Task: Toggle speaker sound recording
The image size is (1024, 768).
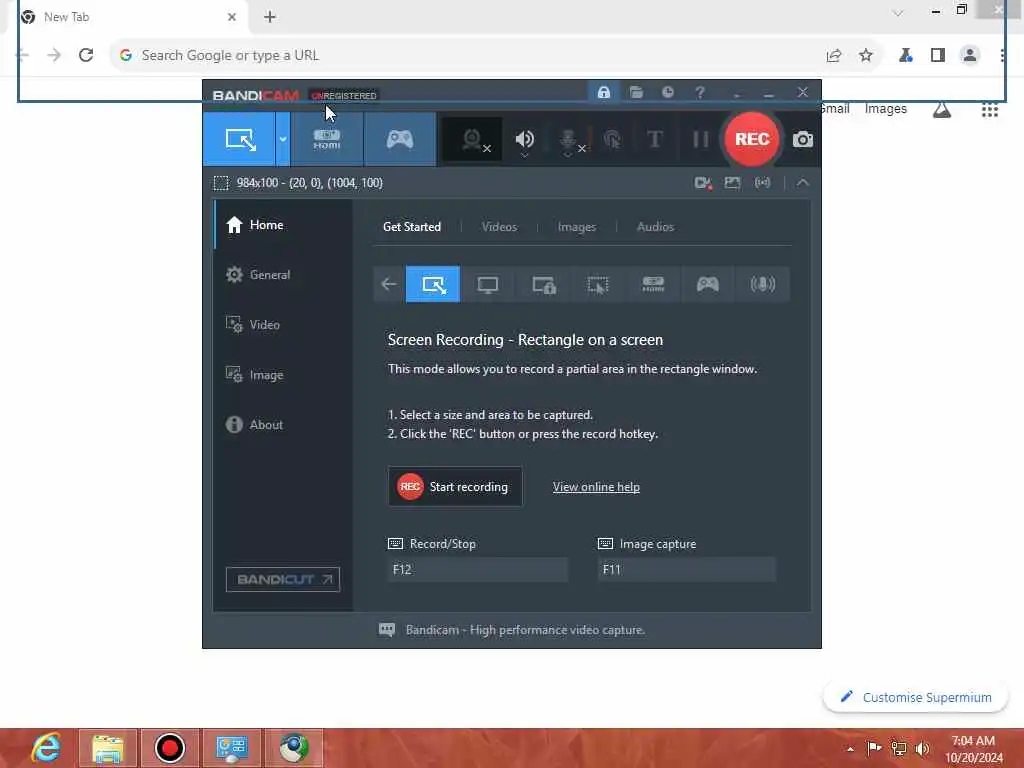Action: tap(524, 139)
